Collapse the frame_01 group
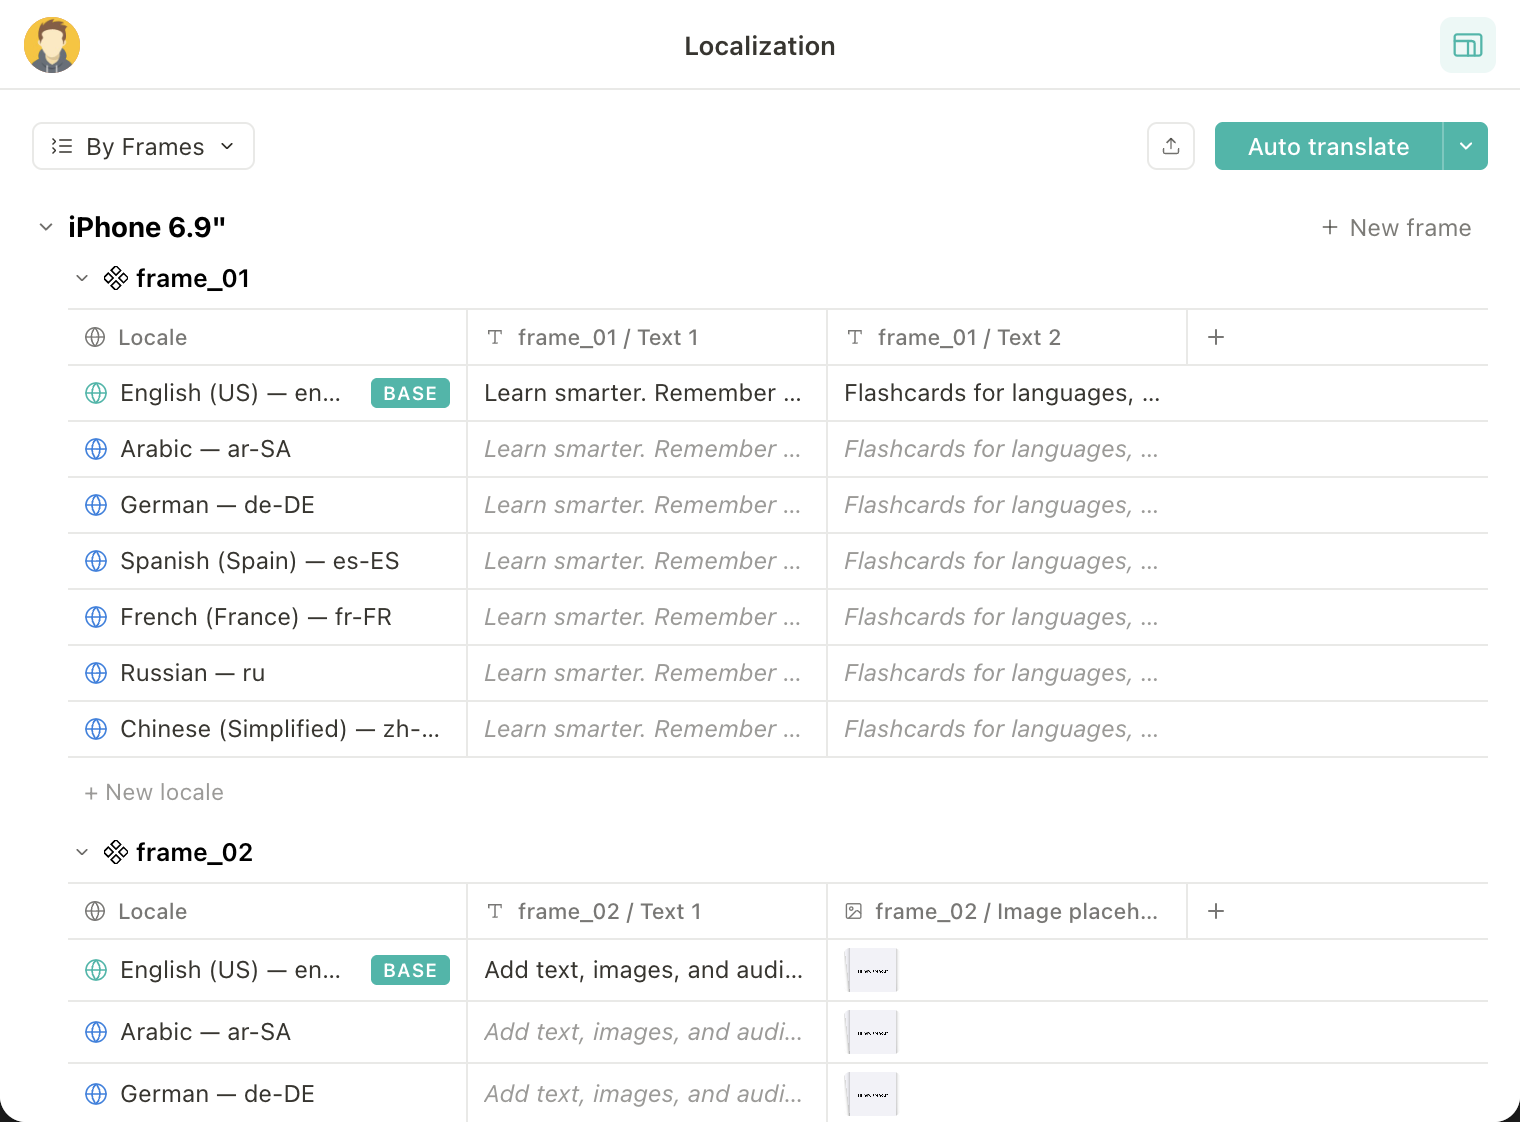 [x=82, y=278]
